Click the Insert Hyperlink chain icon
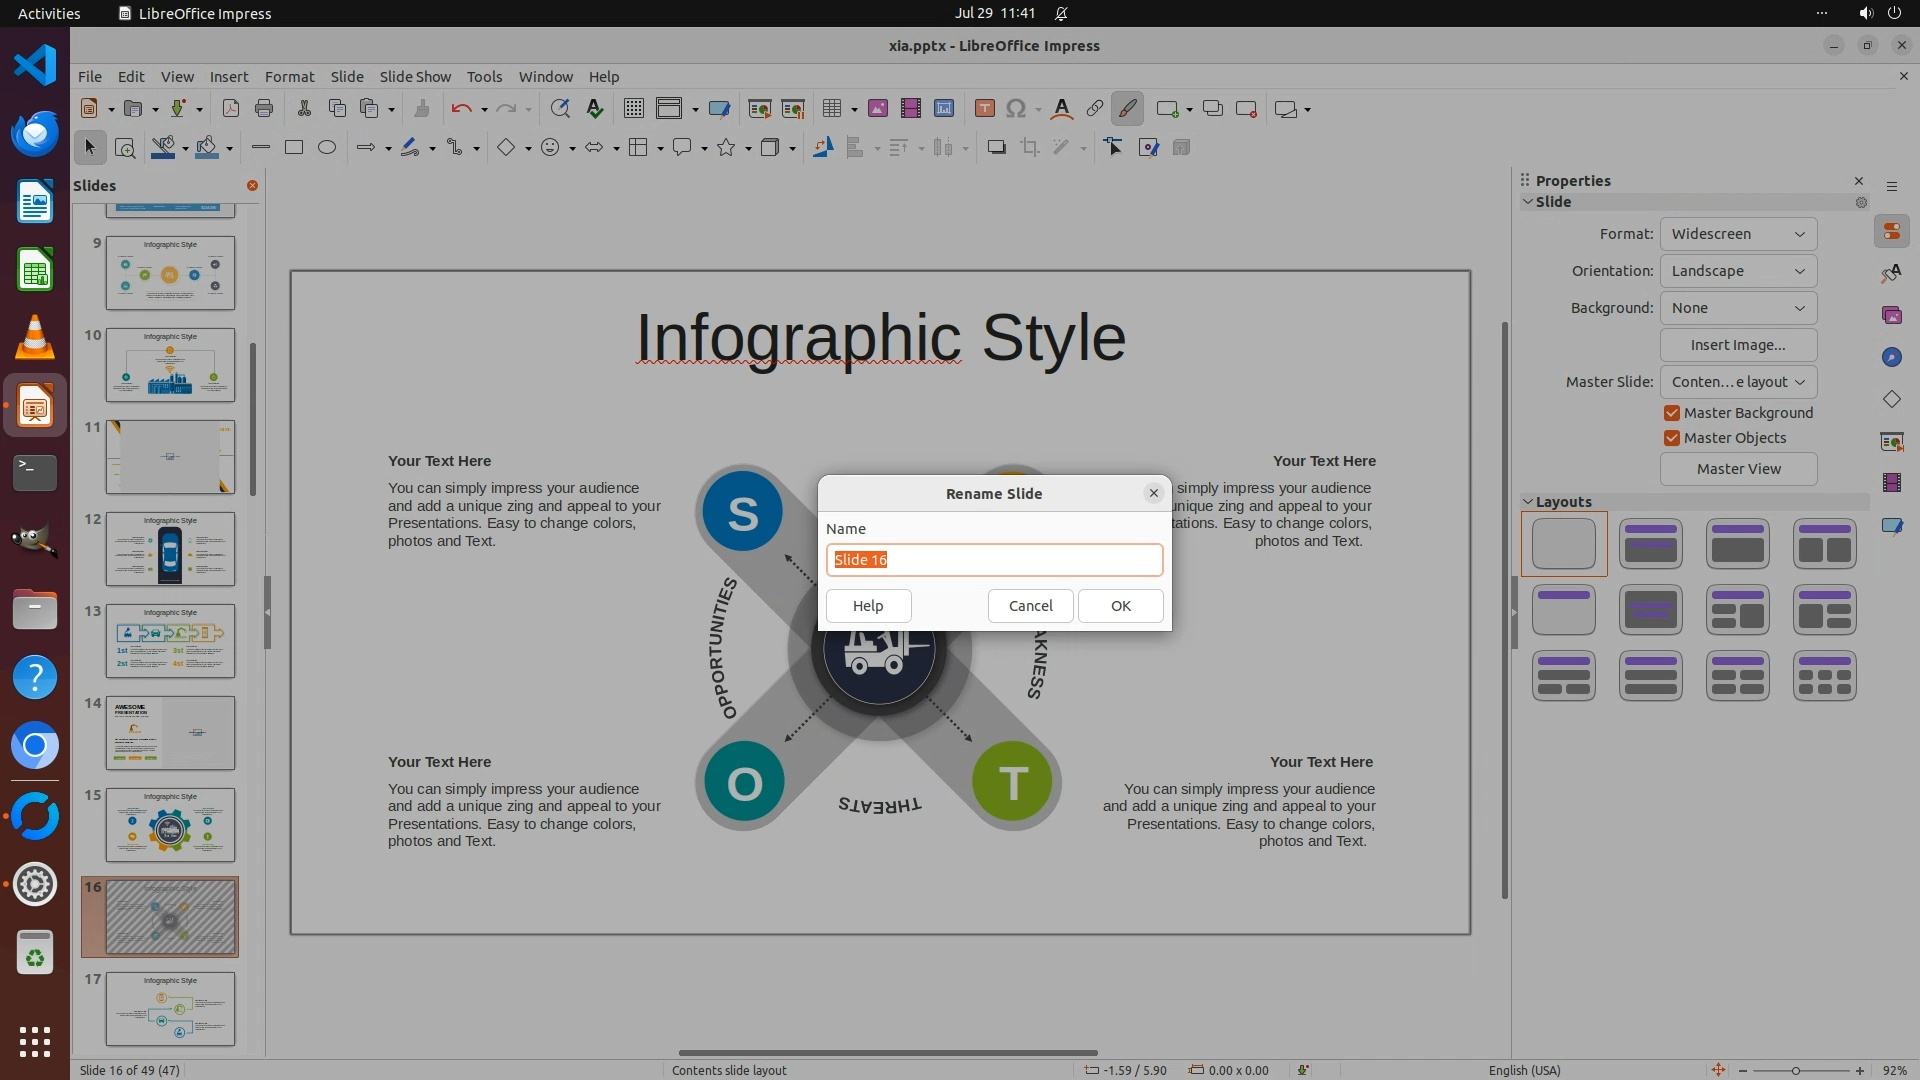The image size is (1920, 1080). [x=1095, y=109]
